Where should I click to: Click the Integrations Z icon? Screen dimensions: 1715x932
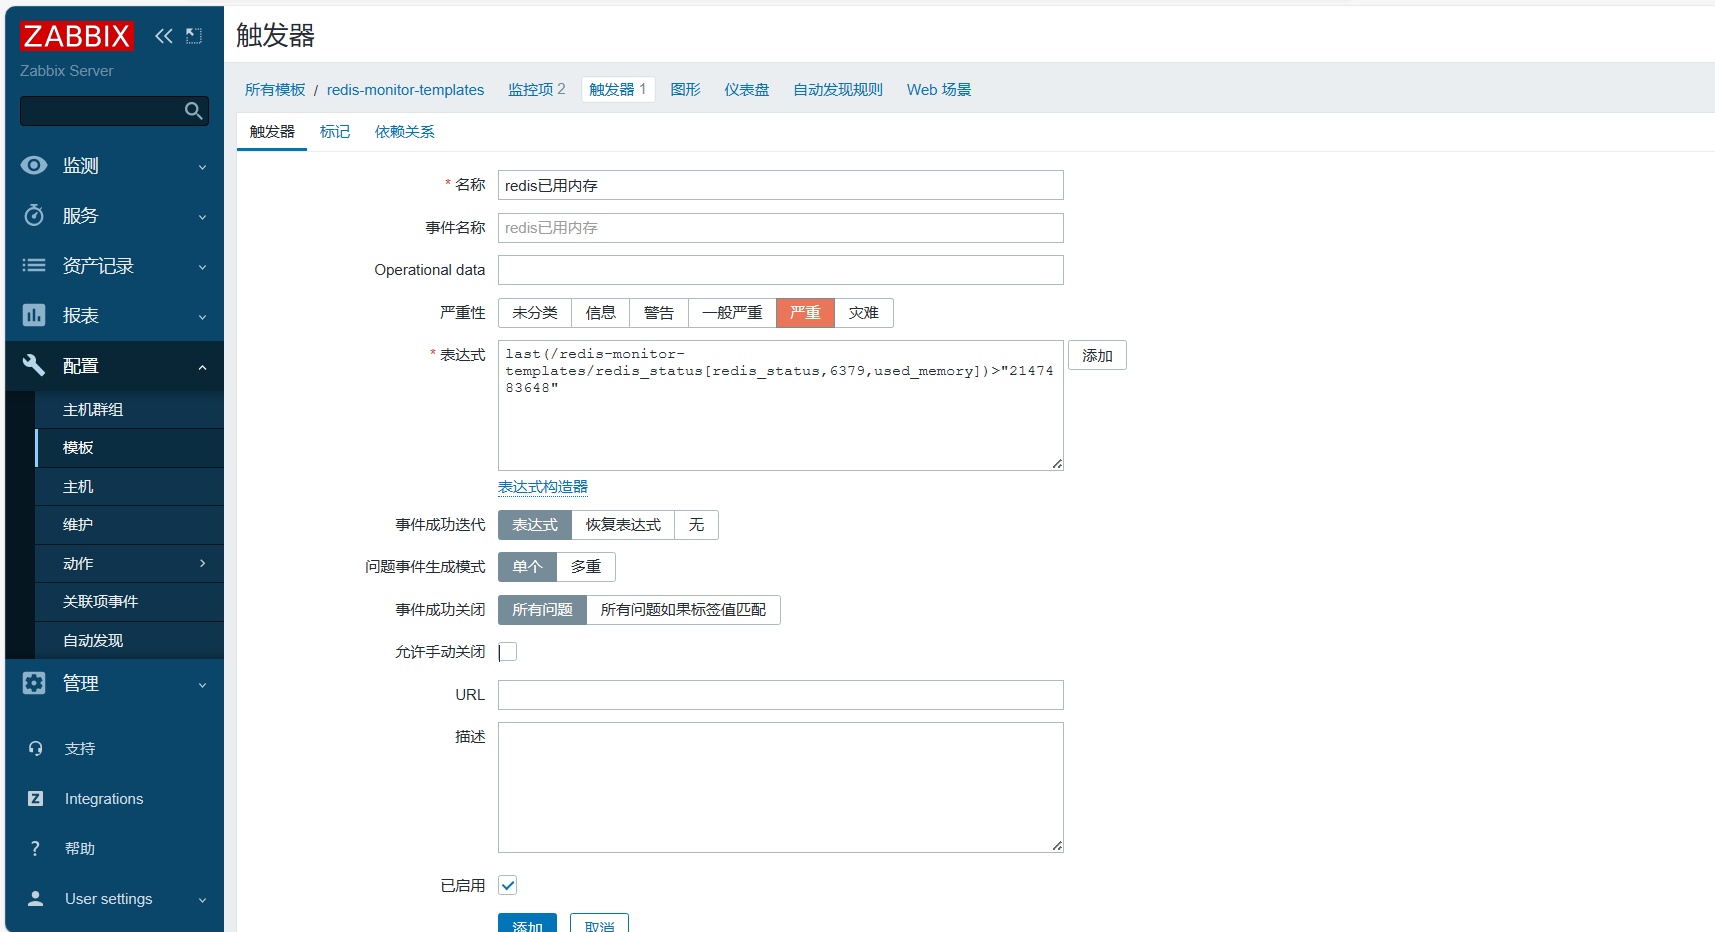36,799
